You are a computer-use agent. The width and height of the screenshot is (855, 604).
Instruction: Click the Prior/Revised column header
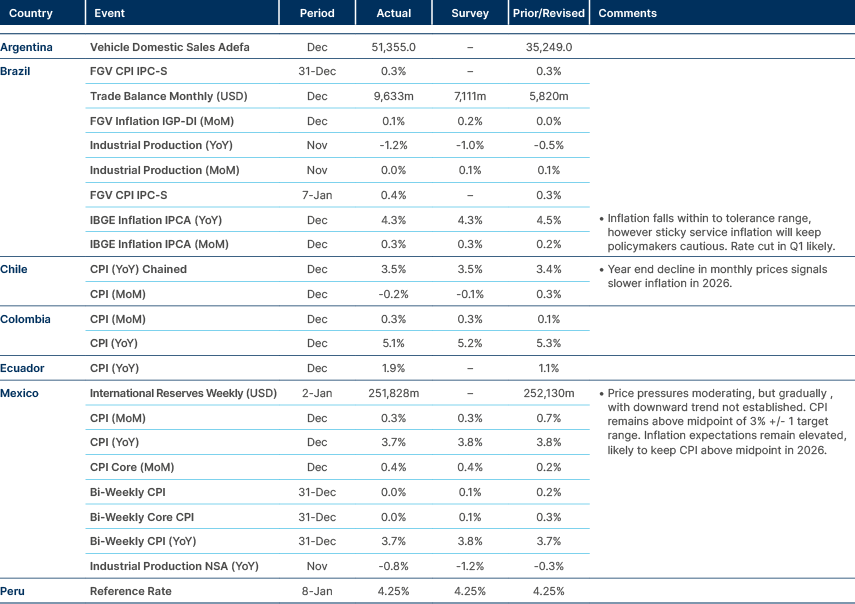point(548,13)
